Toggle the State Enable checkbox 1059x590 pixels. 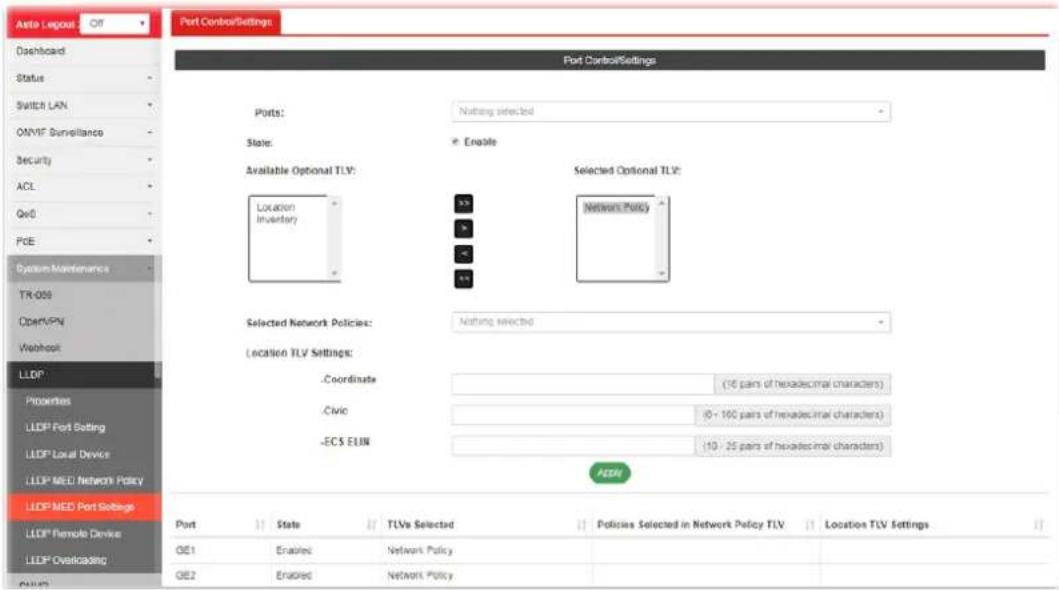(x=455, y=142)
